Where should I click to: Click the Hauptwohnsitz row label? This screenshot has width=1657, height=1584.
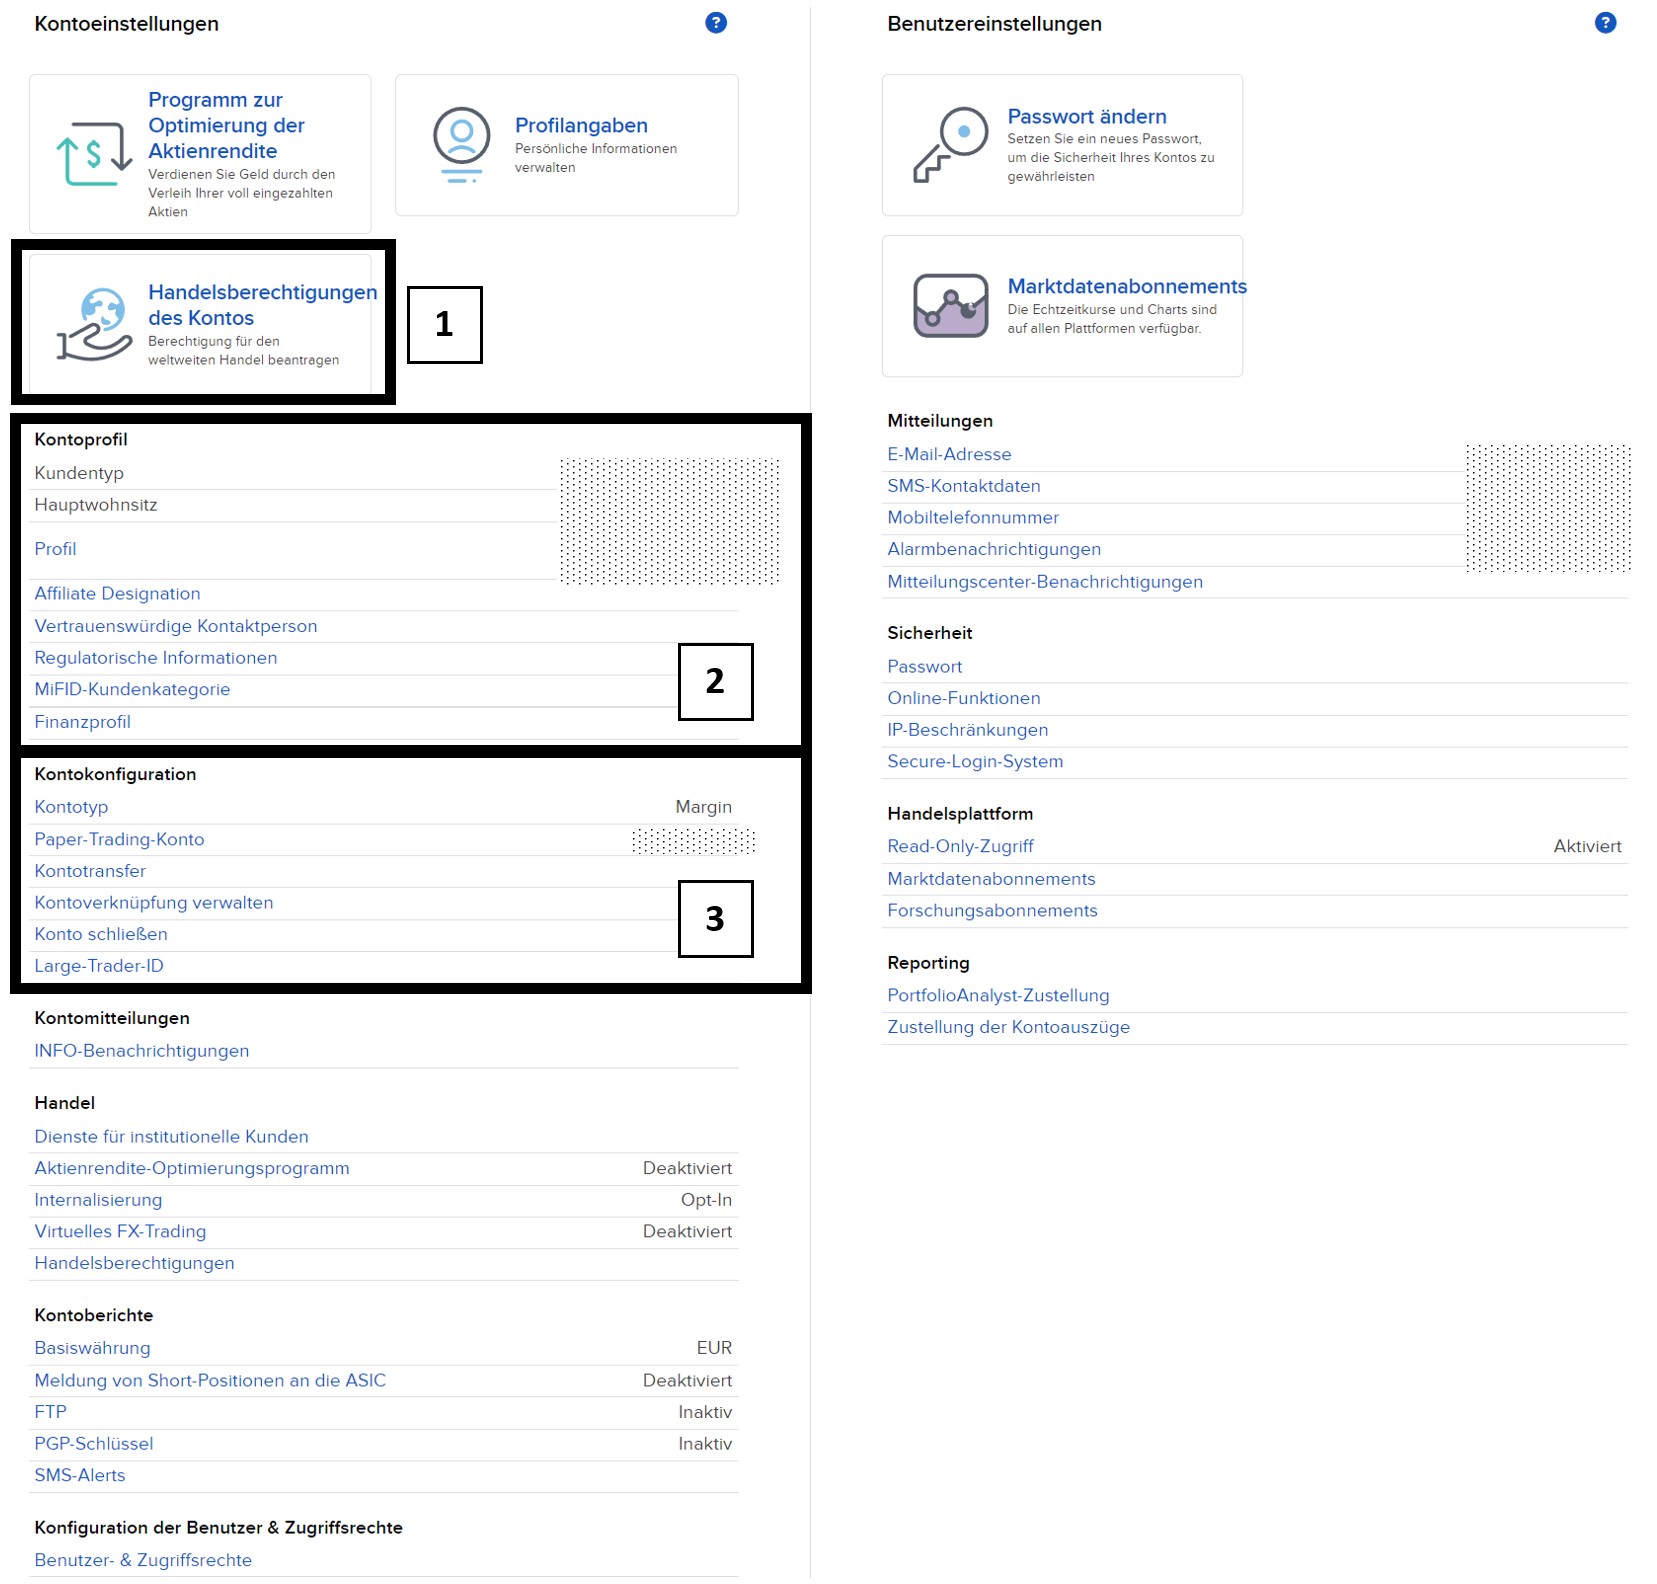click(x=95, y=505)
